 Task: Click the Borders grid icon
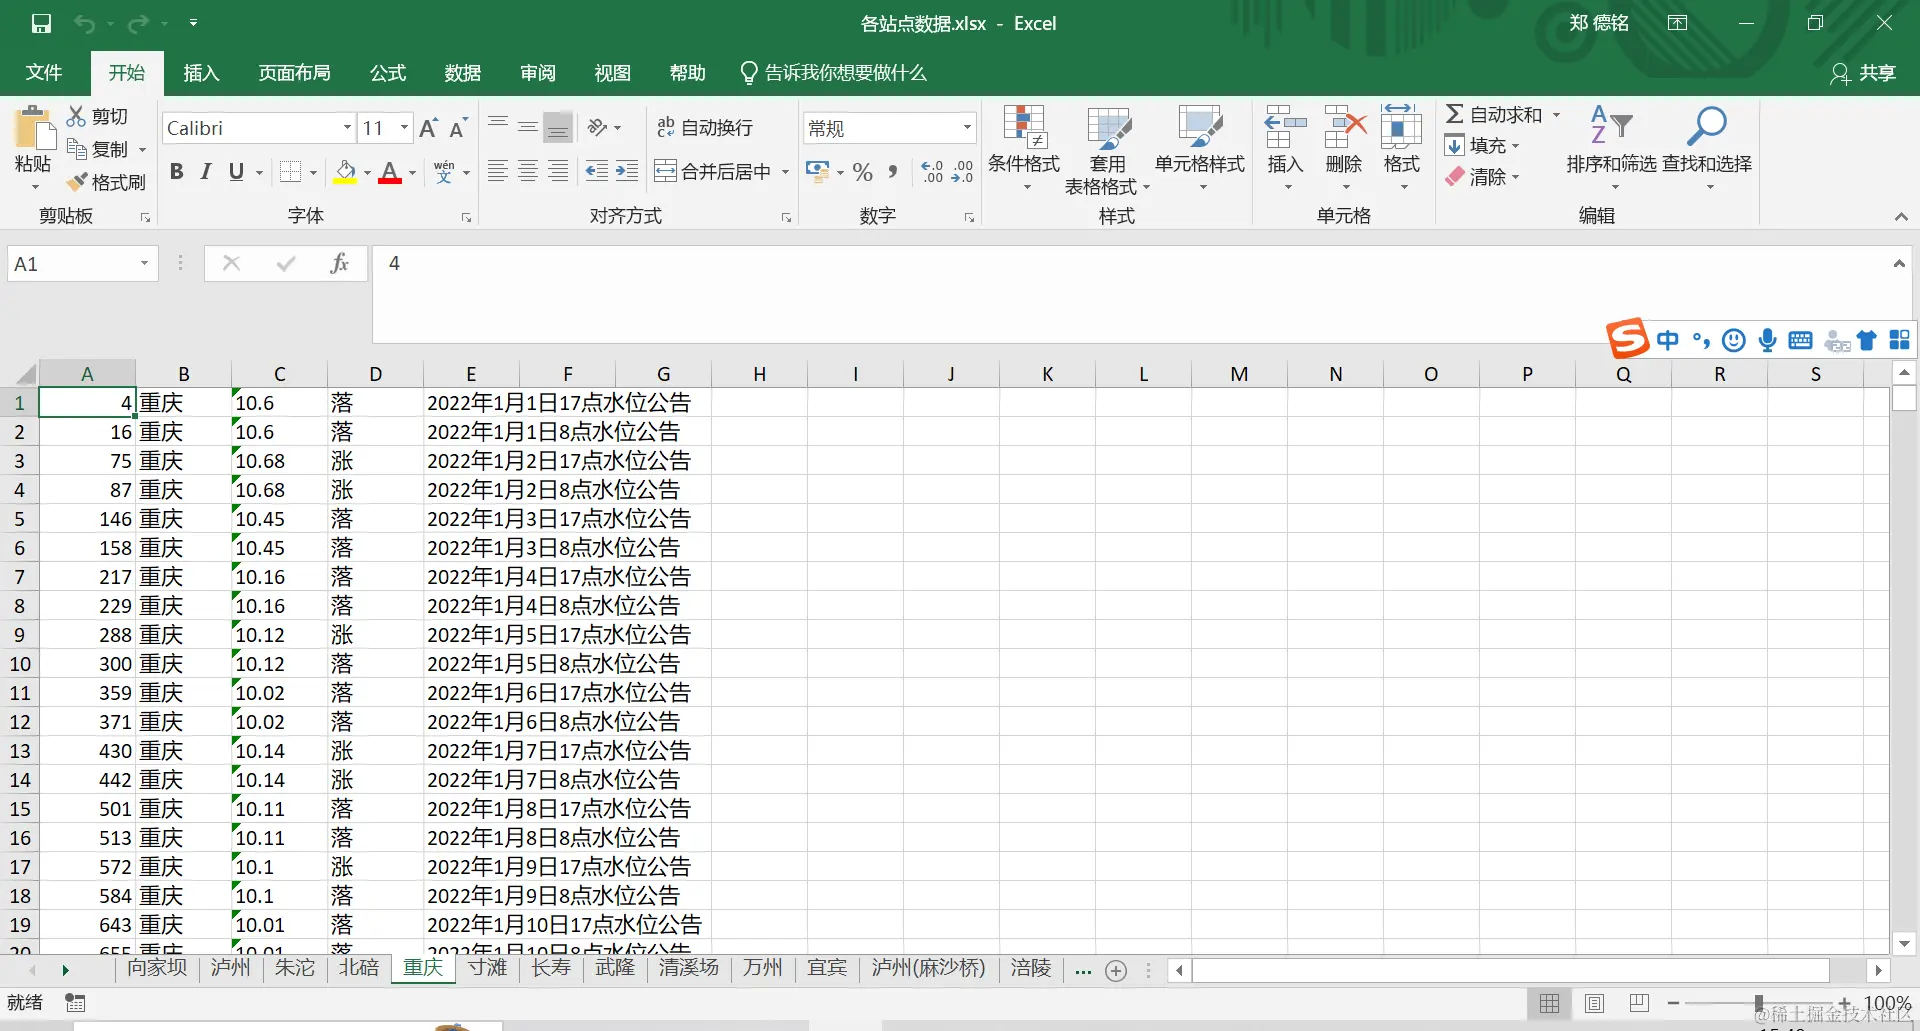tap(291, 172)
